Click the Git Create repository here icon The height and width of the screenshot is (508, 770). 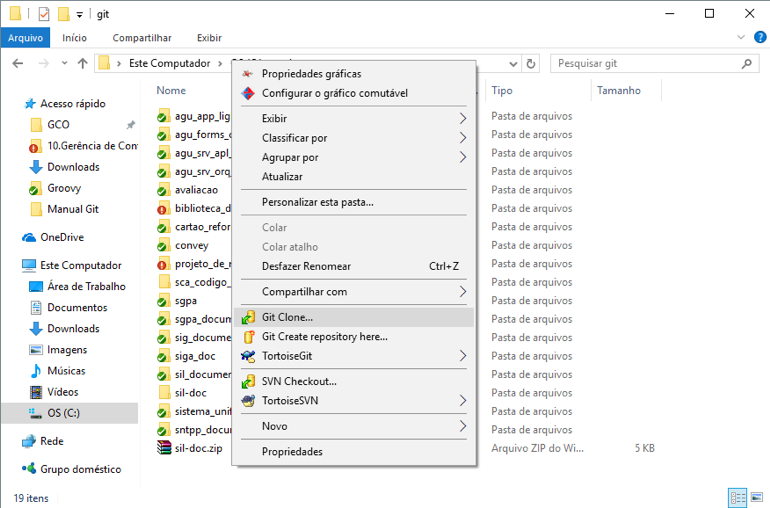pyautogui.click(x=249, y=337)
